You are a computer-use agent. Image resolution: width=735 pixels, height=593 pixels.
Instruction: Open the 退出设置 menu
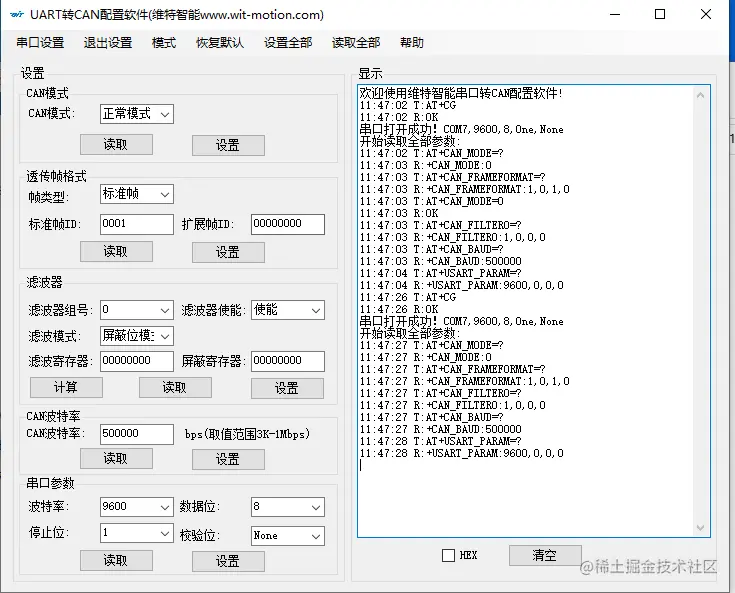point(108,43)
